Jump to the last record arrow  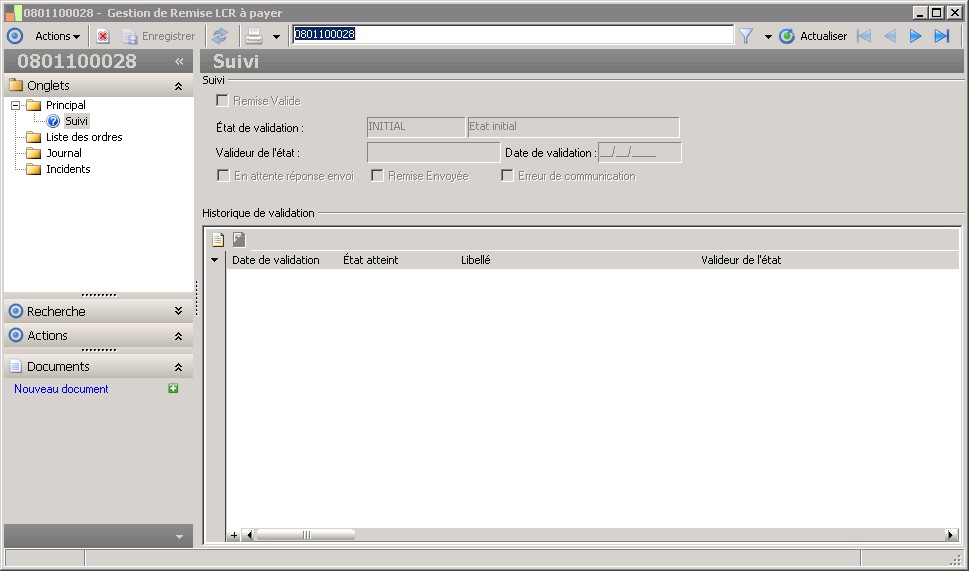[941, 36]
